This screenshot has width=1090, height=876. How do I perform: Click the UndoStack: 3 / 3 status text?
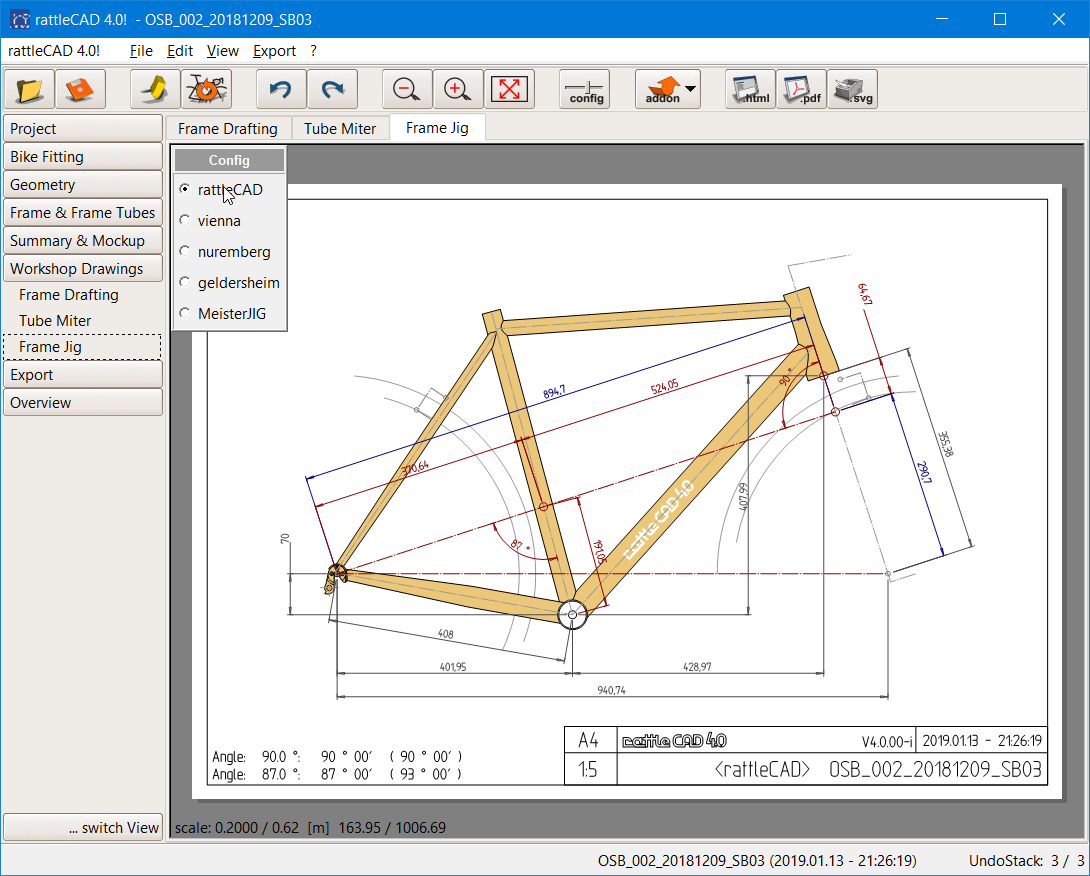point(1027,861)
